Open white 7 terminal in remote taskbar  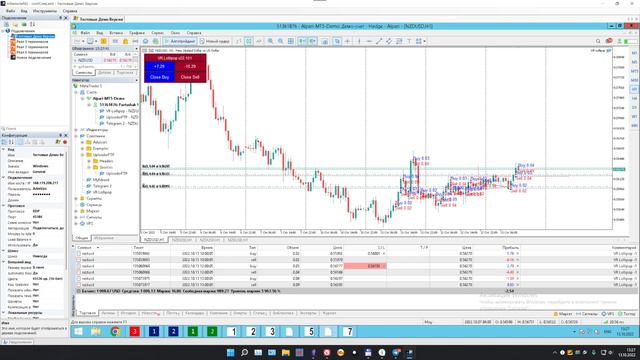[x=349, y=331]
